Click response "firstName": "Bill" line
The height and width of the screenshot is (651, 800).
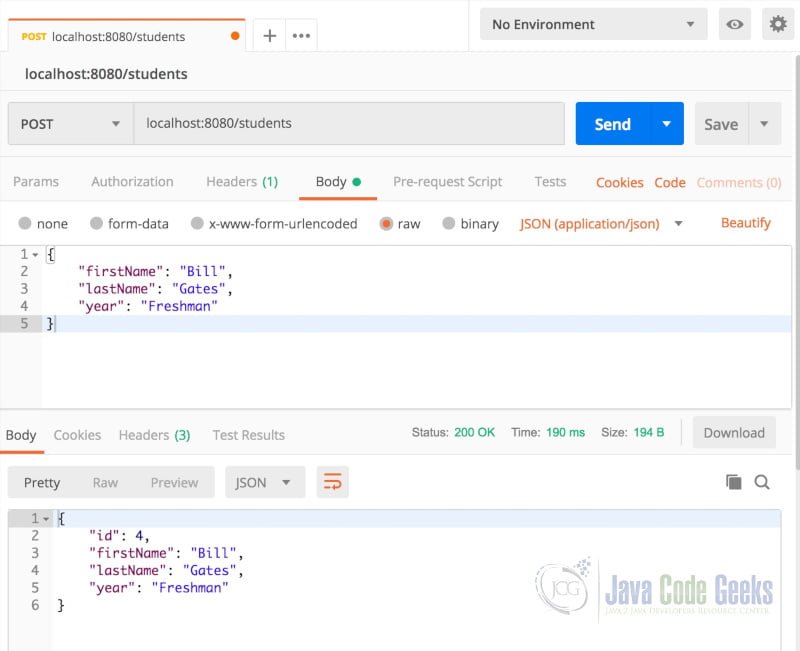coord(166,553)
